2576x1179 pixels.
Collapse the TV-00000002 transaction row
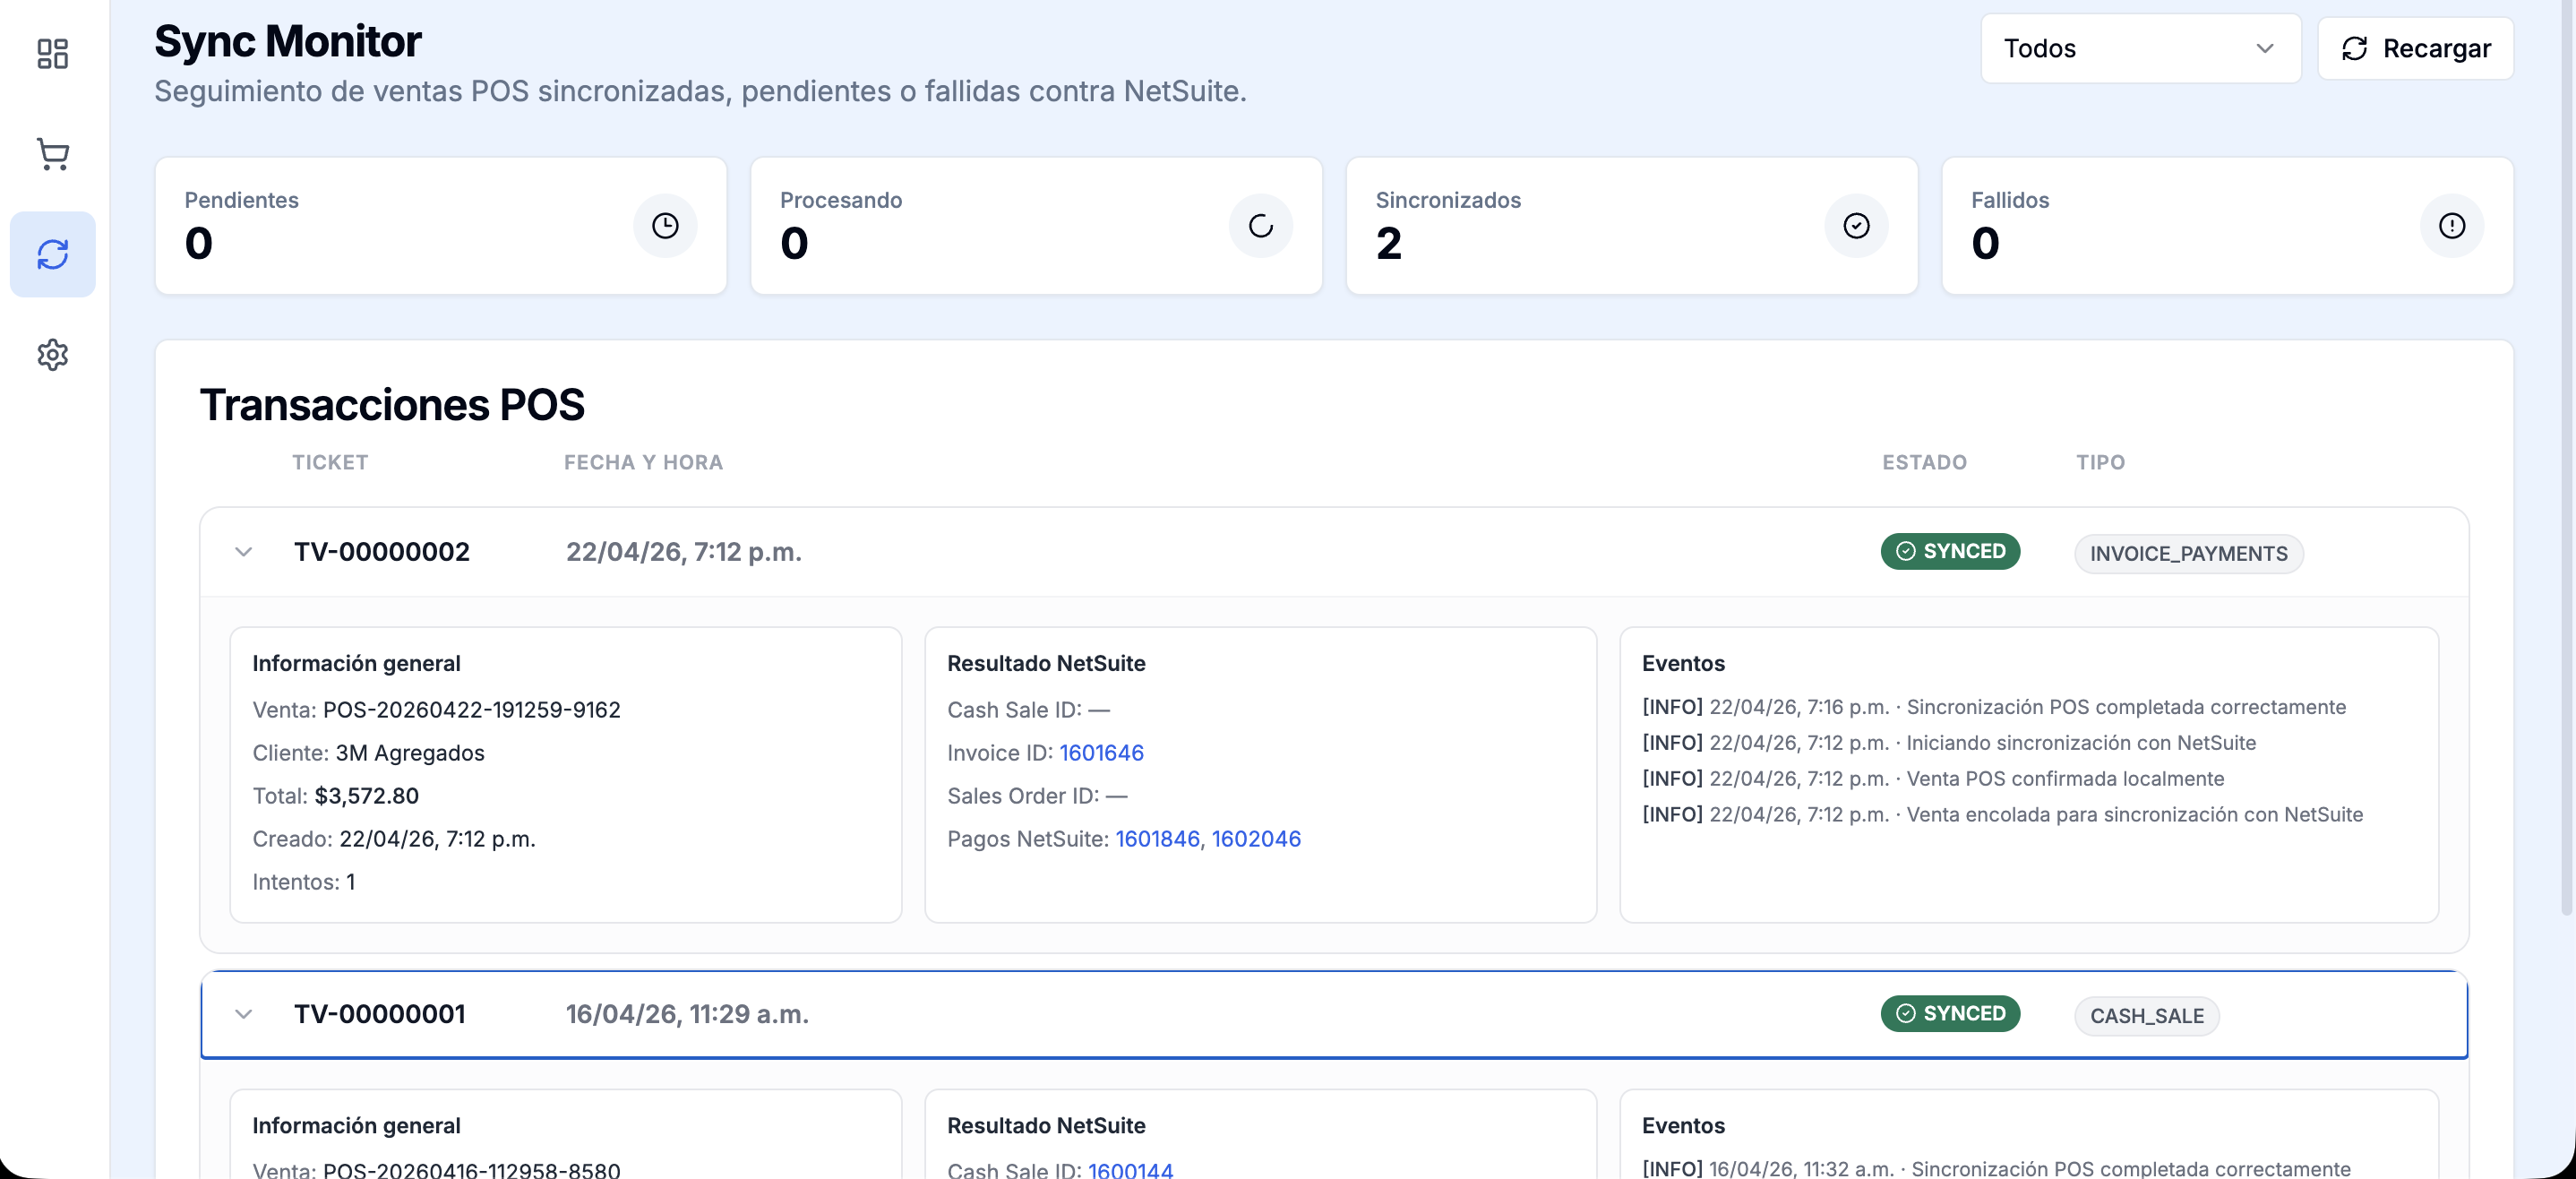[x=243, y=552]
